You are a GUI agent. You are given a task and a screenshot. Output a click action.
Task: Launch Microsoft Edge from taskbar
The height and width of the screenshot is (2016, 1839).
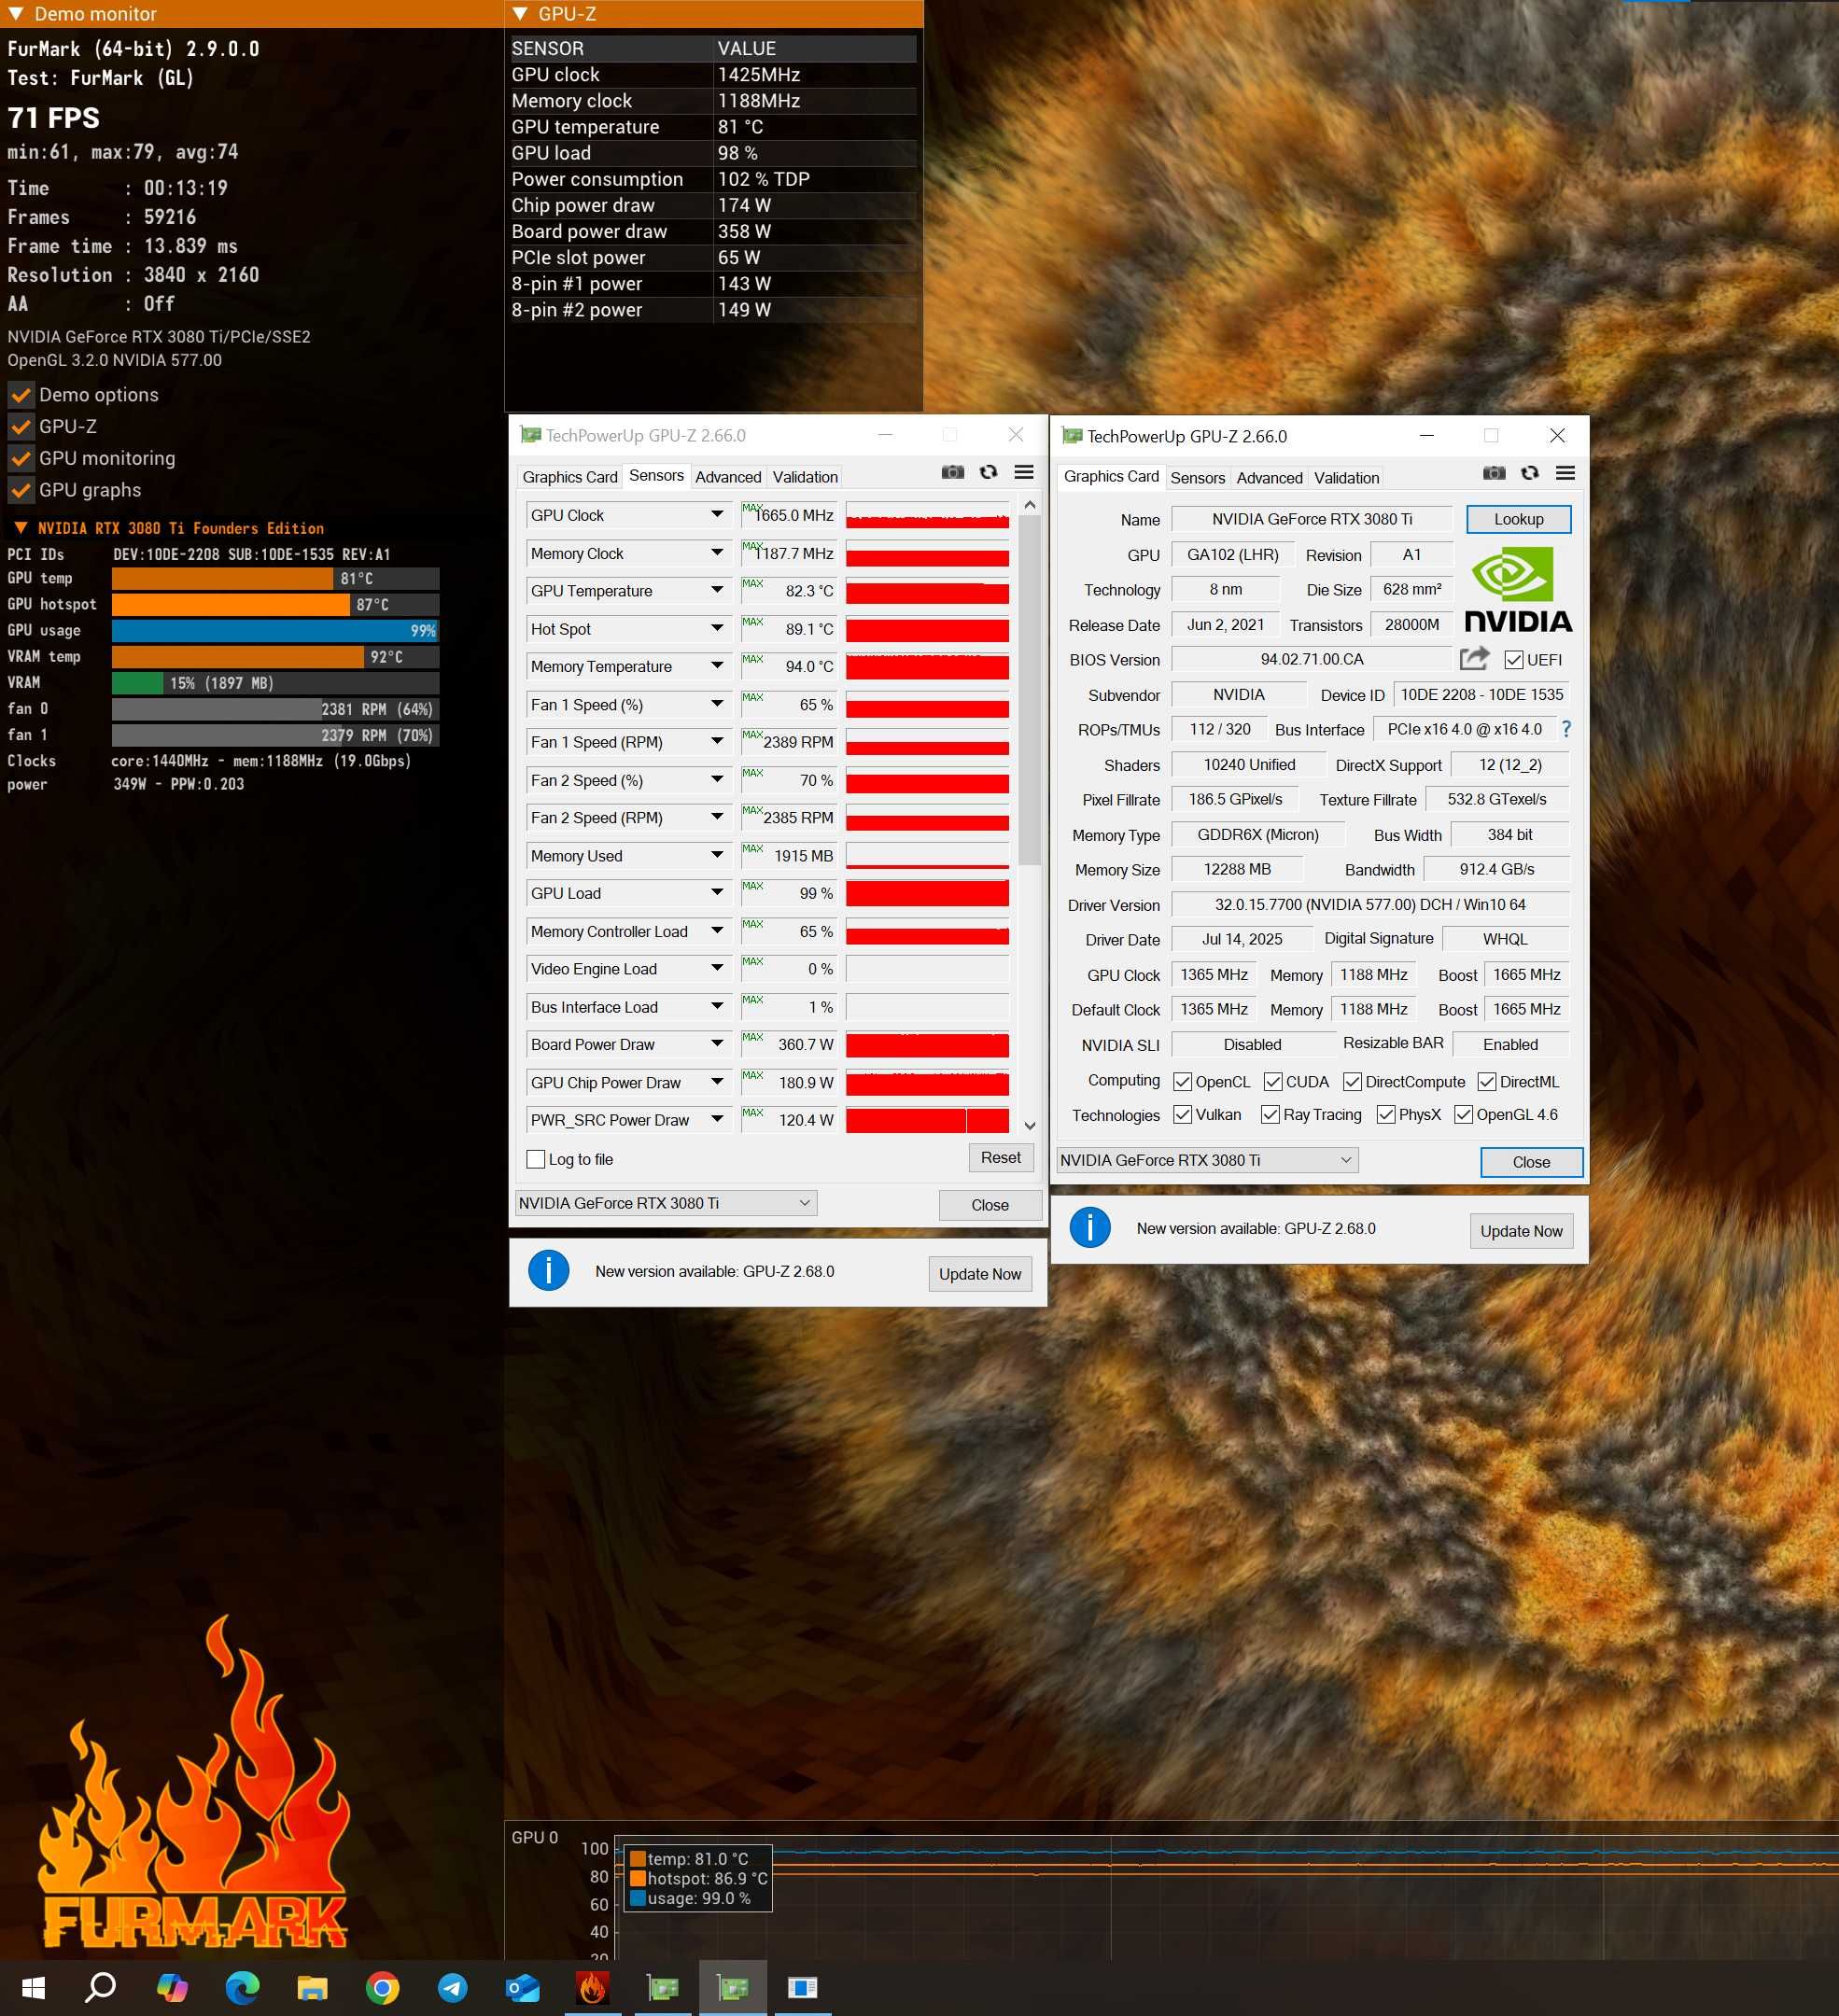coord(242,1987)
